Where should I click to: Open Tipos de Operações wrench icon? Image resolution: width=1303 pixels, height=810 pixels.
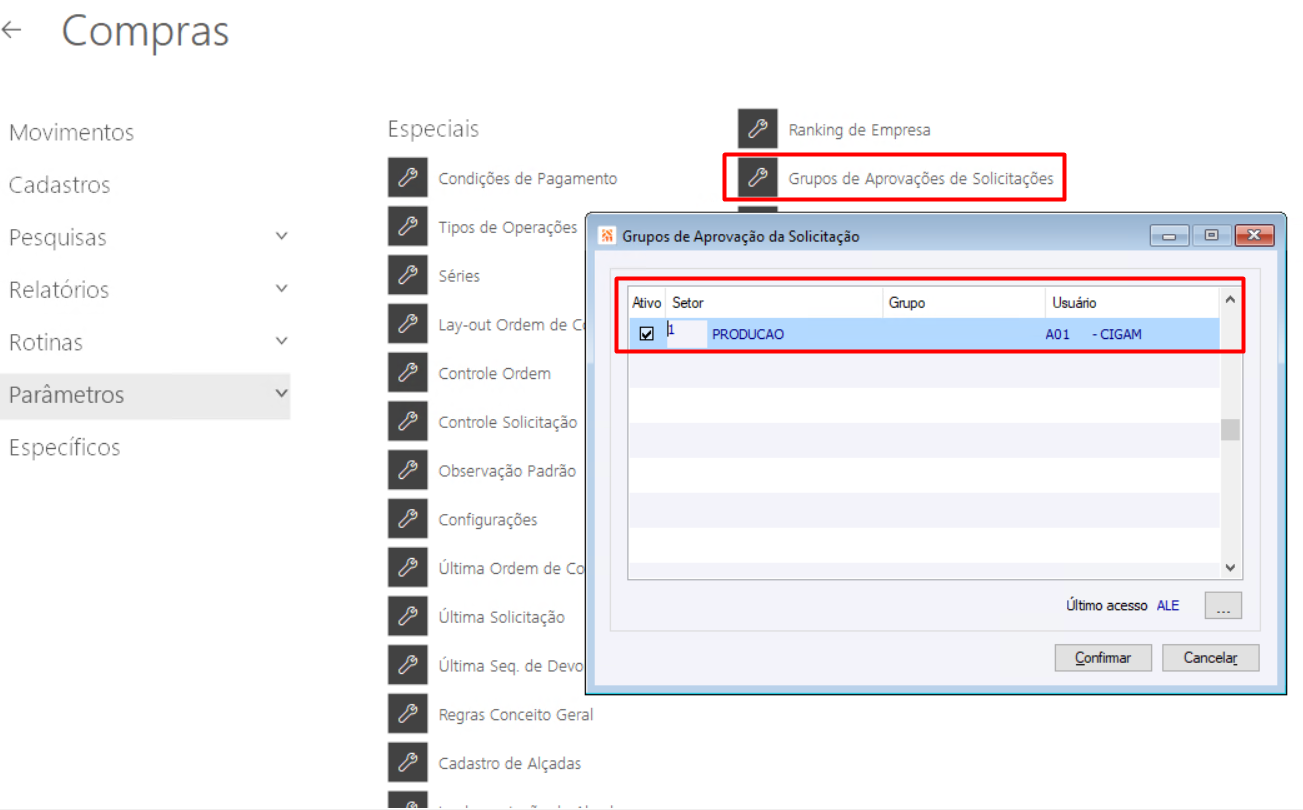407,227
